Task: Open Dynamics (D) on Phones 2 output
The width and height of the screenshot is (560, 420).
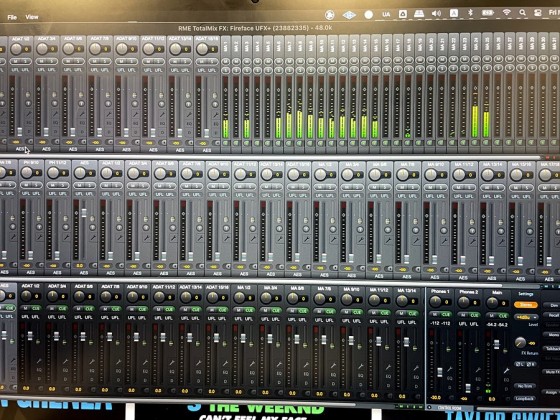Action: point(478,387)
